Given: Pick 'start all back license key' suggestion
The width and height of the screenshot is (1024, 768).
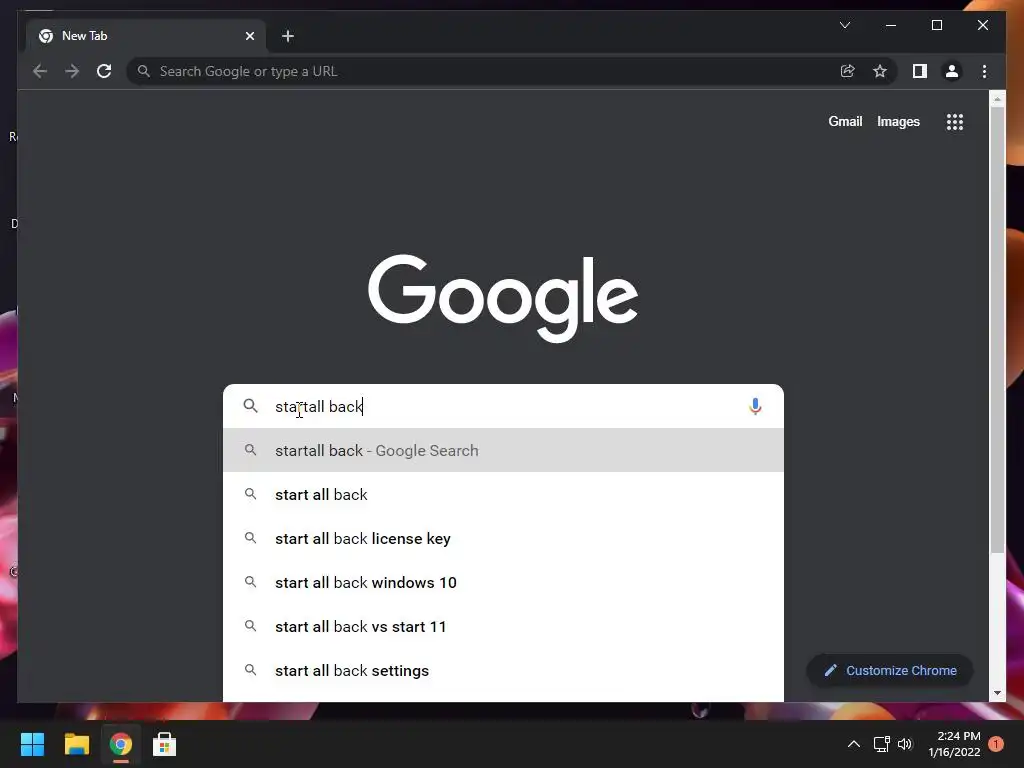Looking at the screenshot, I should click(503, 539).
